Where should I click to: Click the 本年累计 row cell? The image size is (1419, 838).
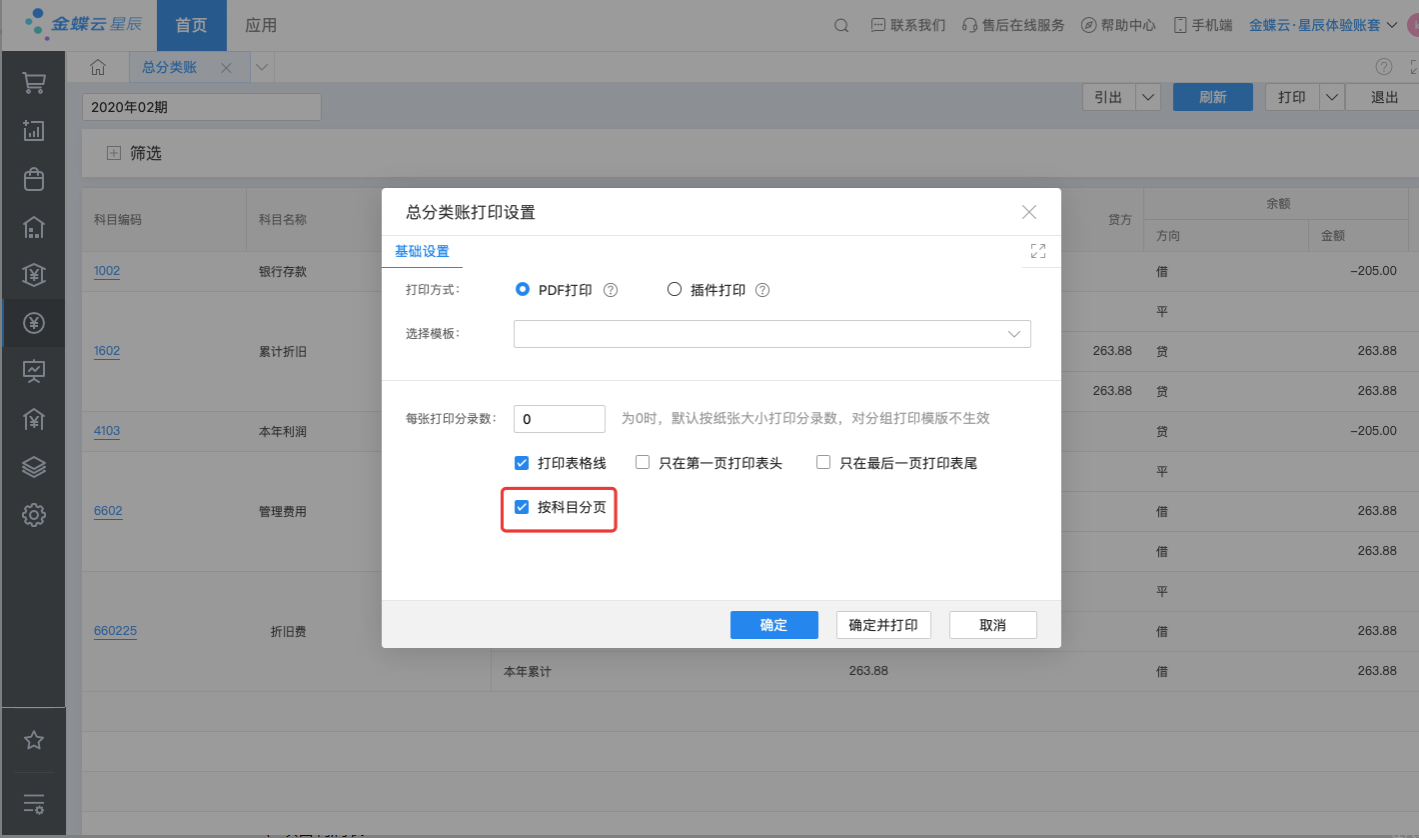click(527, 671)
